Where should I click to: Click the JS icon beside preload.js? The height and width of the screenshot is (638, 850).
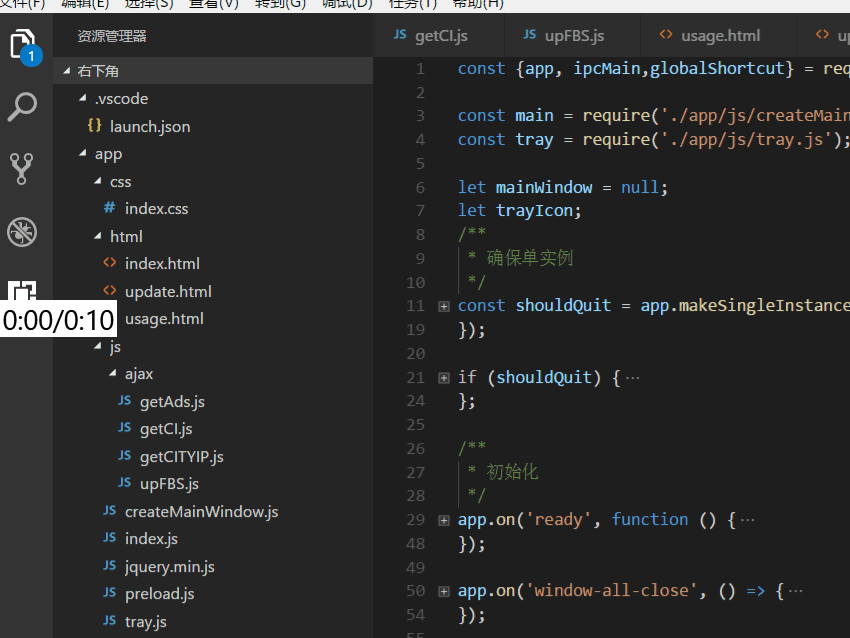tap(110, 592)
